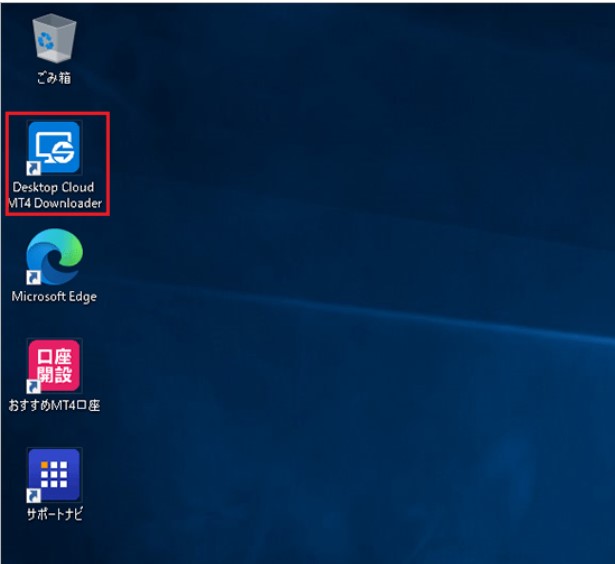Click the white 口座開設 characters in pink icon
The width and height of the screenshot is (615, 564).
coord(54,364)
